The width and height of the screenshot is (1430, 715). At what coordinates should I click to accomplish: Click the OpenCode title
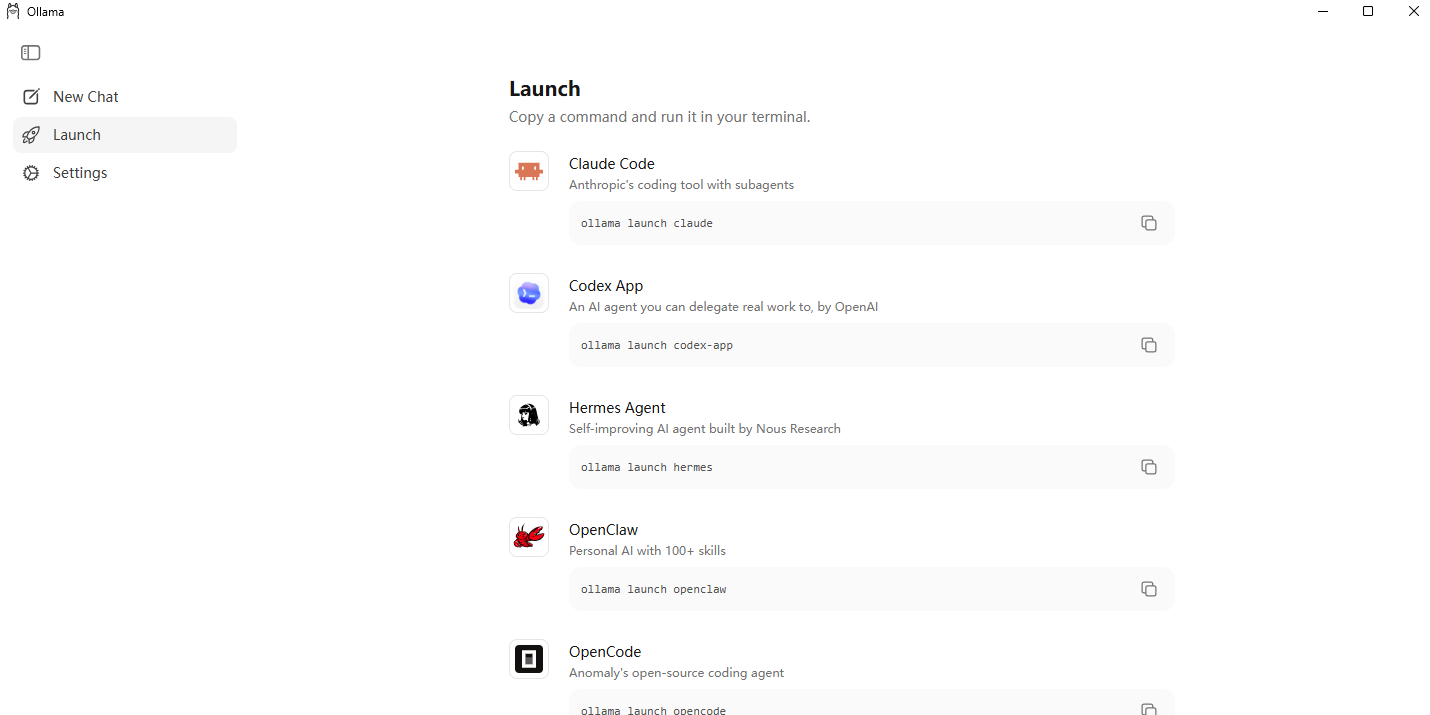605,652
